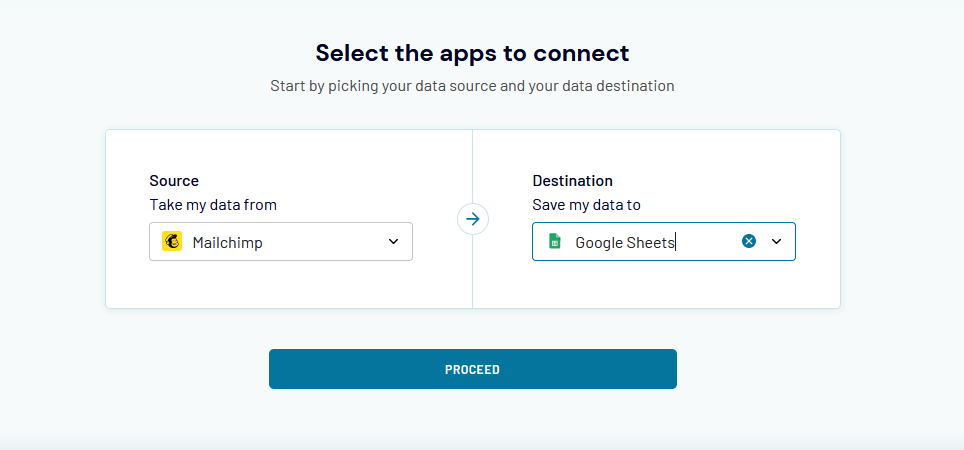Click the Mailchimp monkey logo icon
This screenshot has height=450, width=964.
coord(171,242)
